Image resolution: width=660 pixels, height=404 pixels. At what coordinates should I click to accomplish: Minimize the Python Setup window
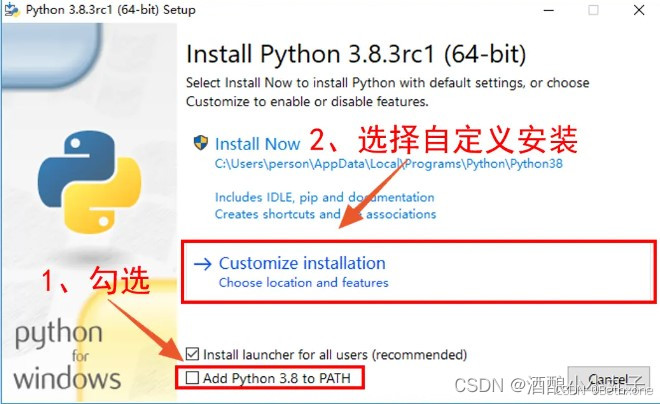(549, 10)
